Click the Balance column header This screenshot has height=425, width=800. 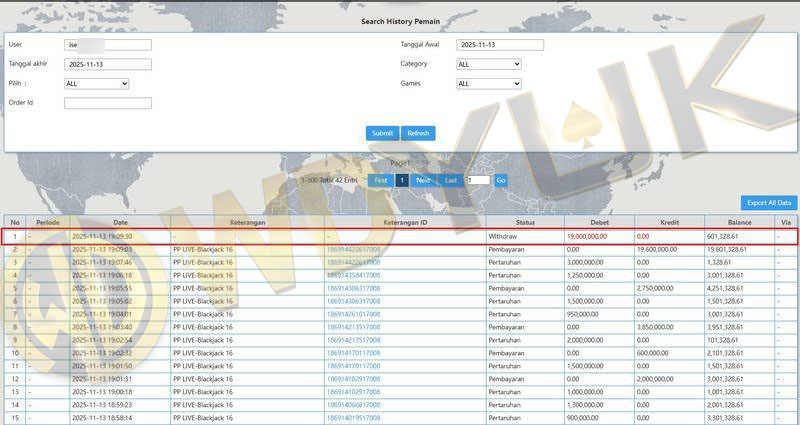coord(740,222)
